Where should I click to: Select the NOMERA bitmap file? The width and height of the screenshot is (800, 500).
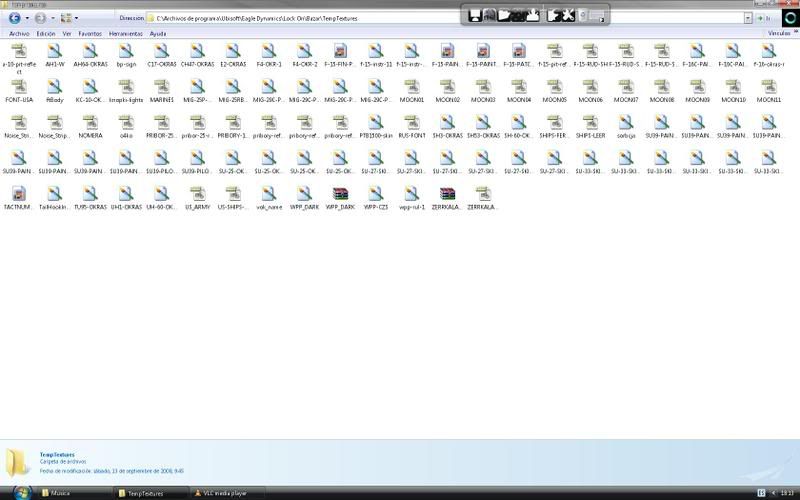(x=90, y=127)
